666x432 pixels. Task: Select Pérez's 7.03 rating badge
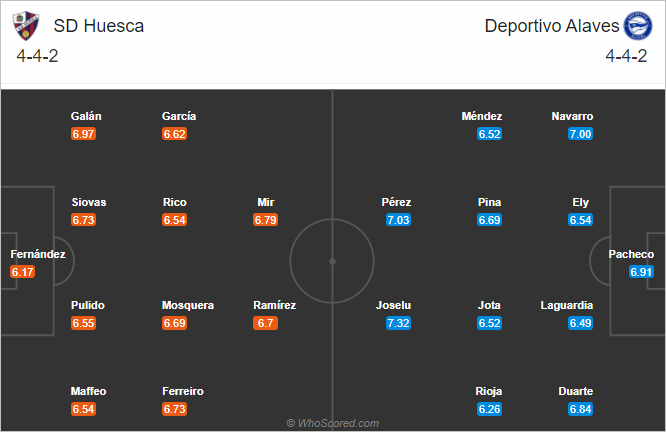tap(398, 220)
